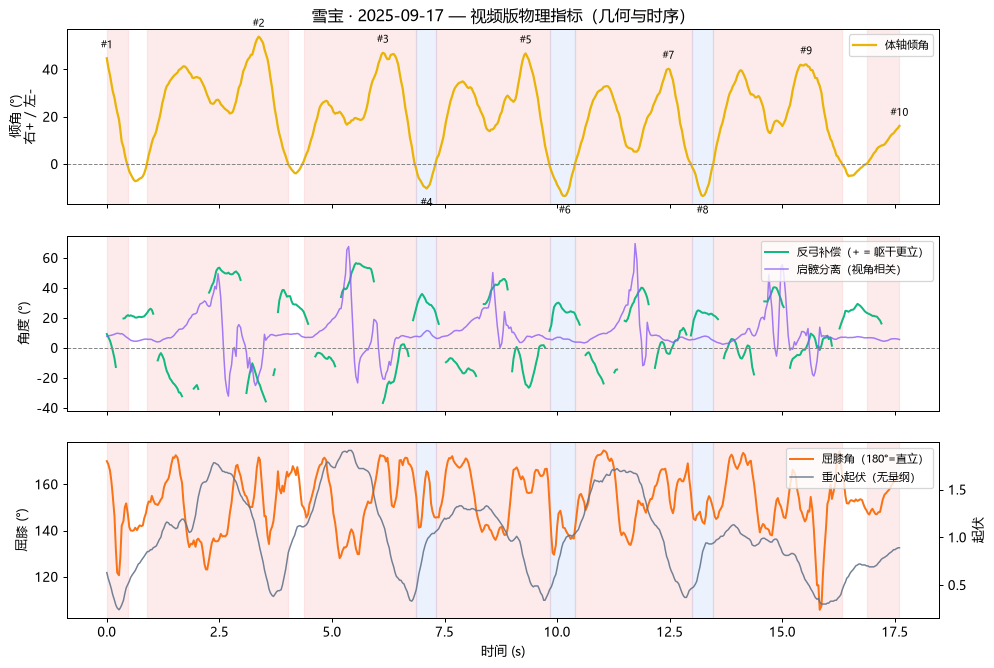Click the 60 tick on the 角度 axis
Image resolution: width=994 pixels, height=668 pixels.
(x=50, y=259)
